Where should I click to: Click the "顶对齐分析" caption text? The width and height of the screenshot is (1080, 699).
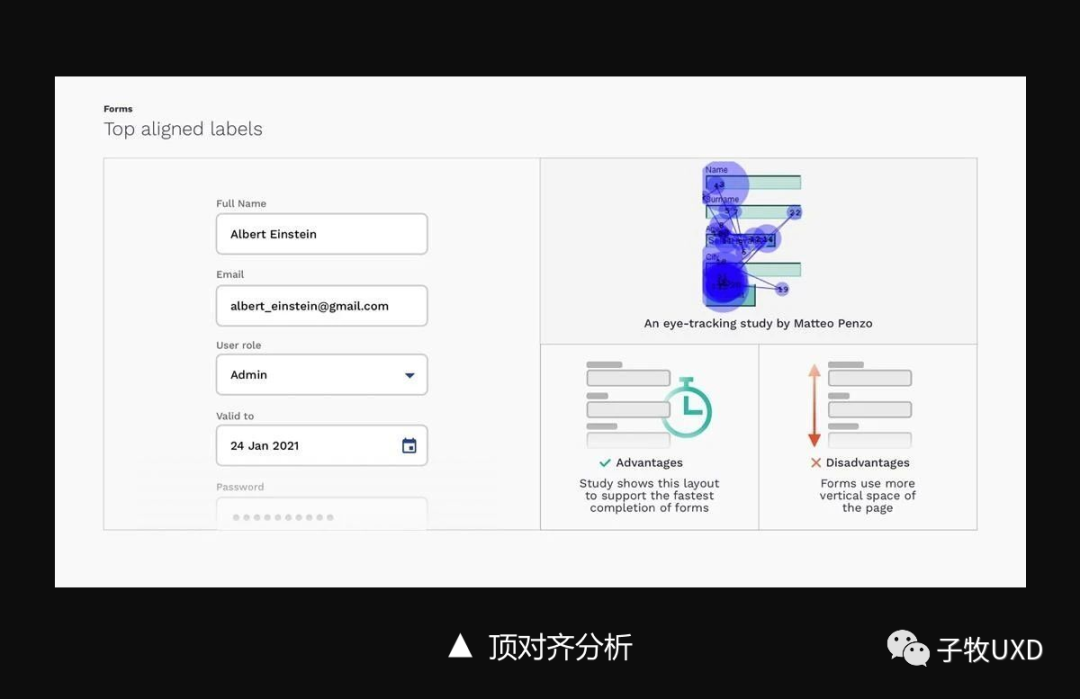(560, 647)
